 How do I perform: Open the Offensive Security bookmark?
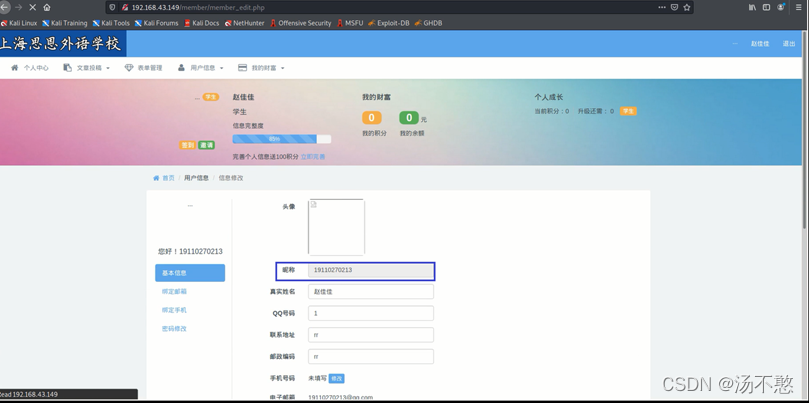[x=301, y=23]
